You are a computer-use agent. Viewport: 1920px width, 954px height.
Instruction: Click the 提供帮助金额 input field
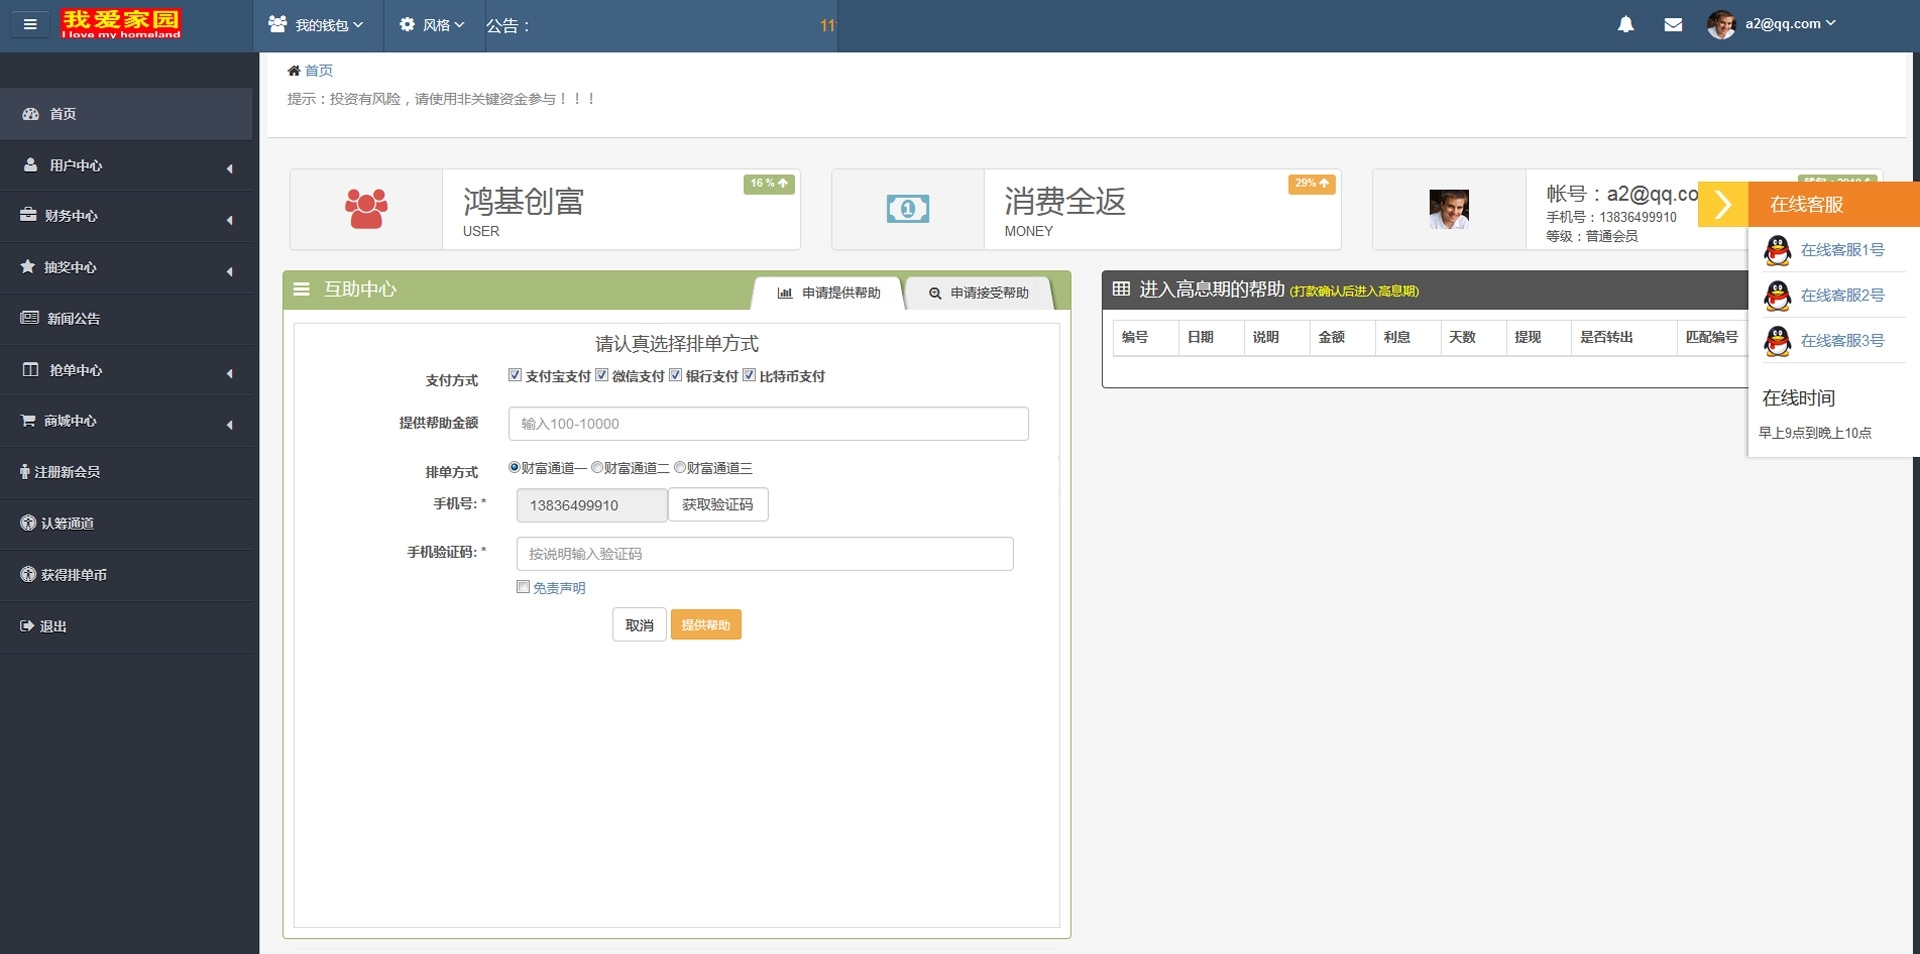768,424
